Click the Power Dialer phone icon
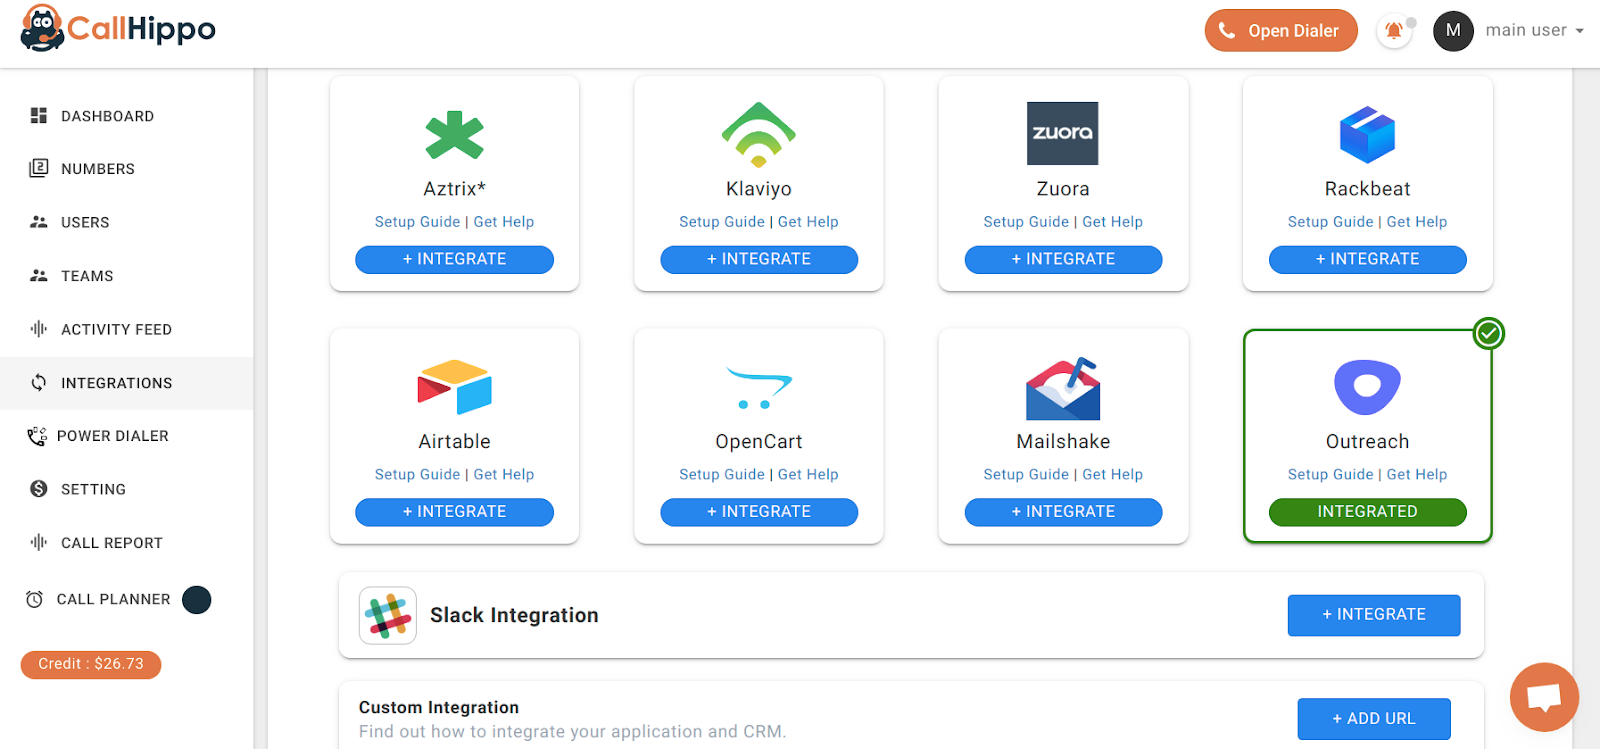 (37, 436)
